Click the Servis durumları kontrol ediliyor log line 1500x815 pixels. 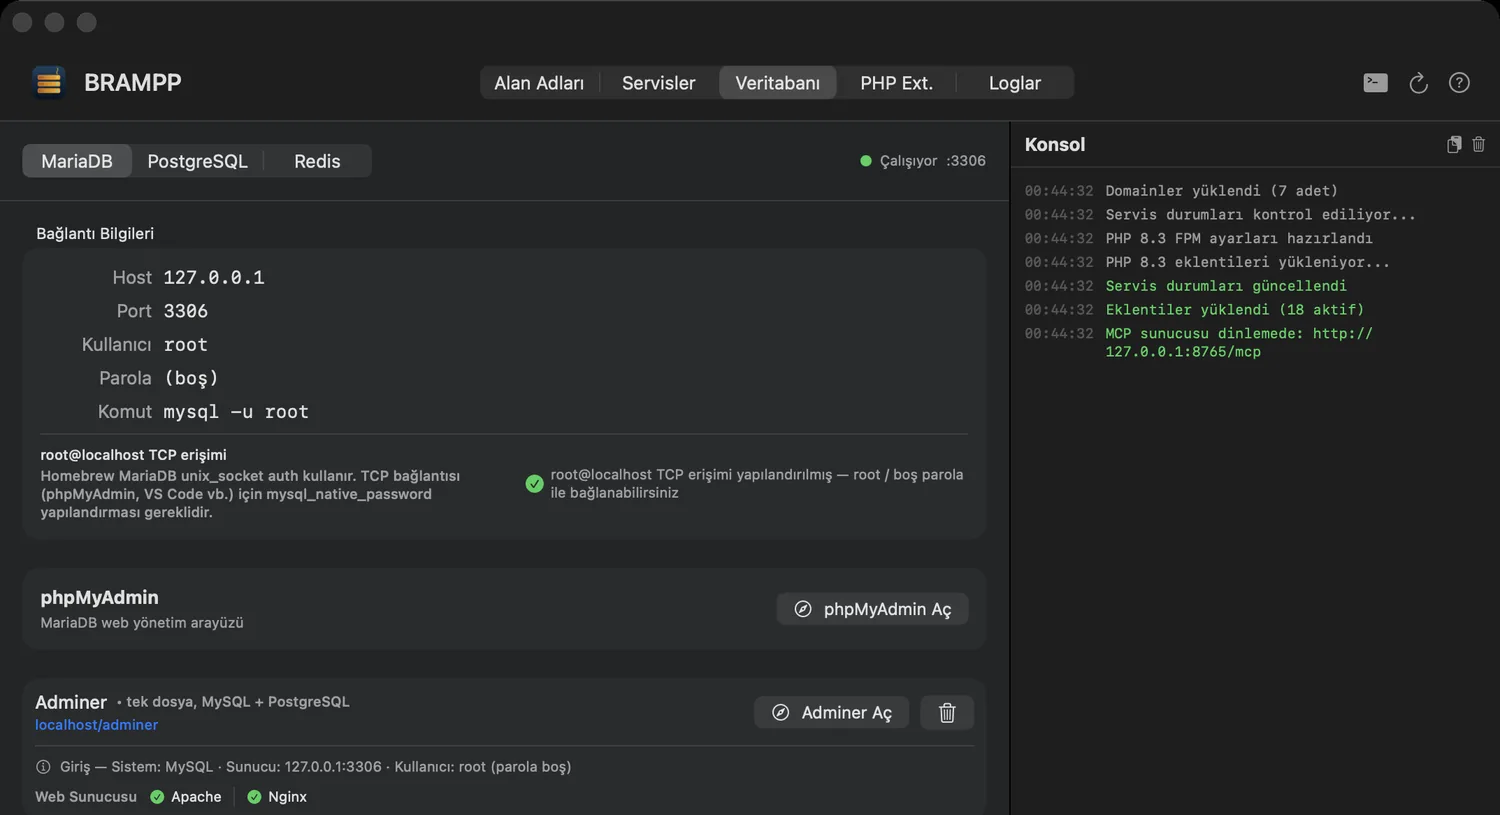click(x=1260, y=215)
